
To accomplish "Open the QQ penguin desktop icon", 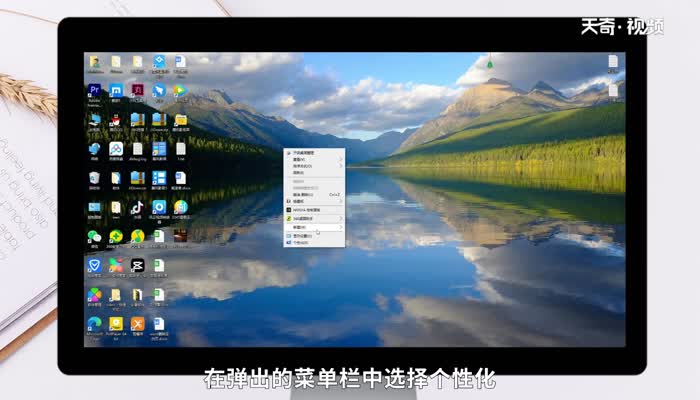I will (116, 119).
